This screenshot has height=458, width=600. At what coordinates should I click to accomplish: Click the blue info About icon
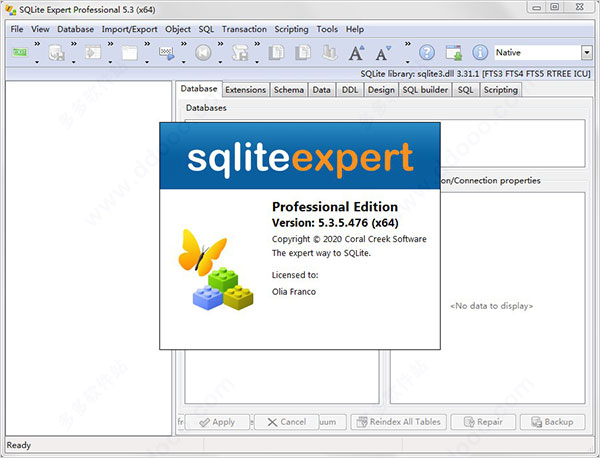[480, 52]
